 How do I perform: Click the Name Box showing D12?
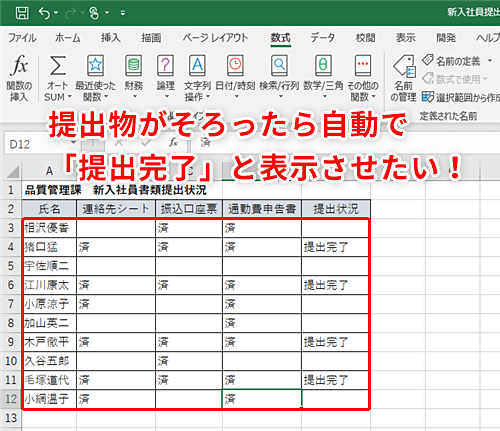click(40, 144)
